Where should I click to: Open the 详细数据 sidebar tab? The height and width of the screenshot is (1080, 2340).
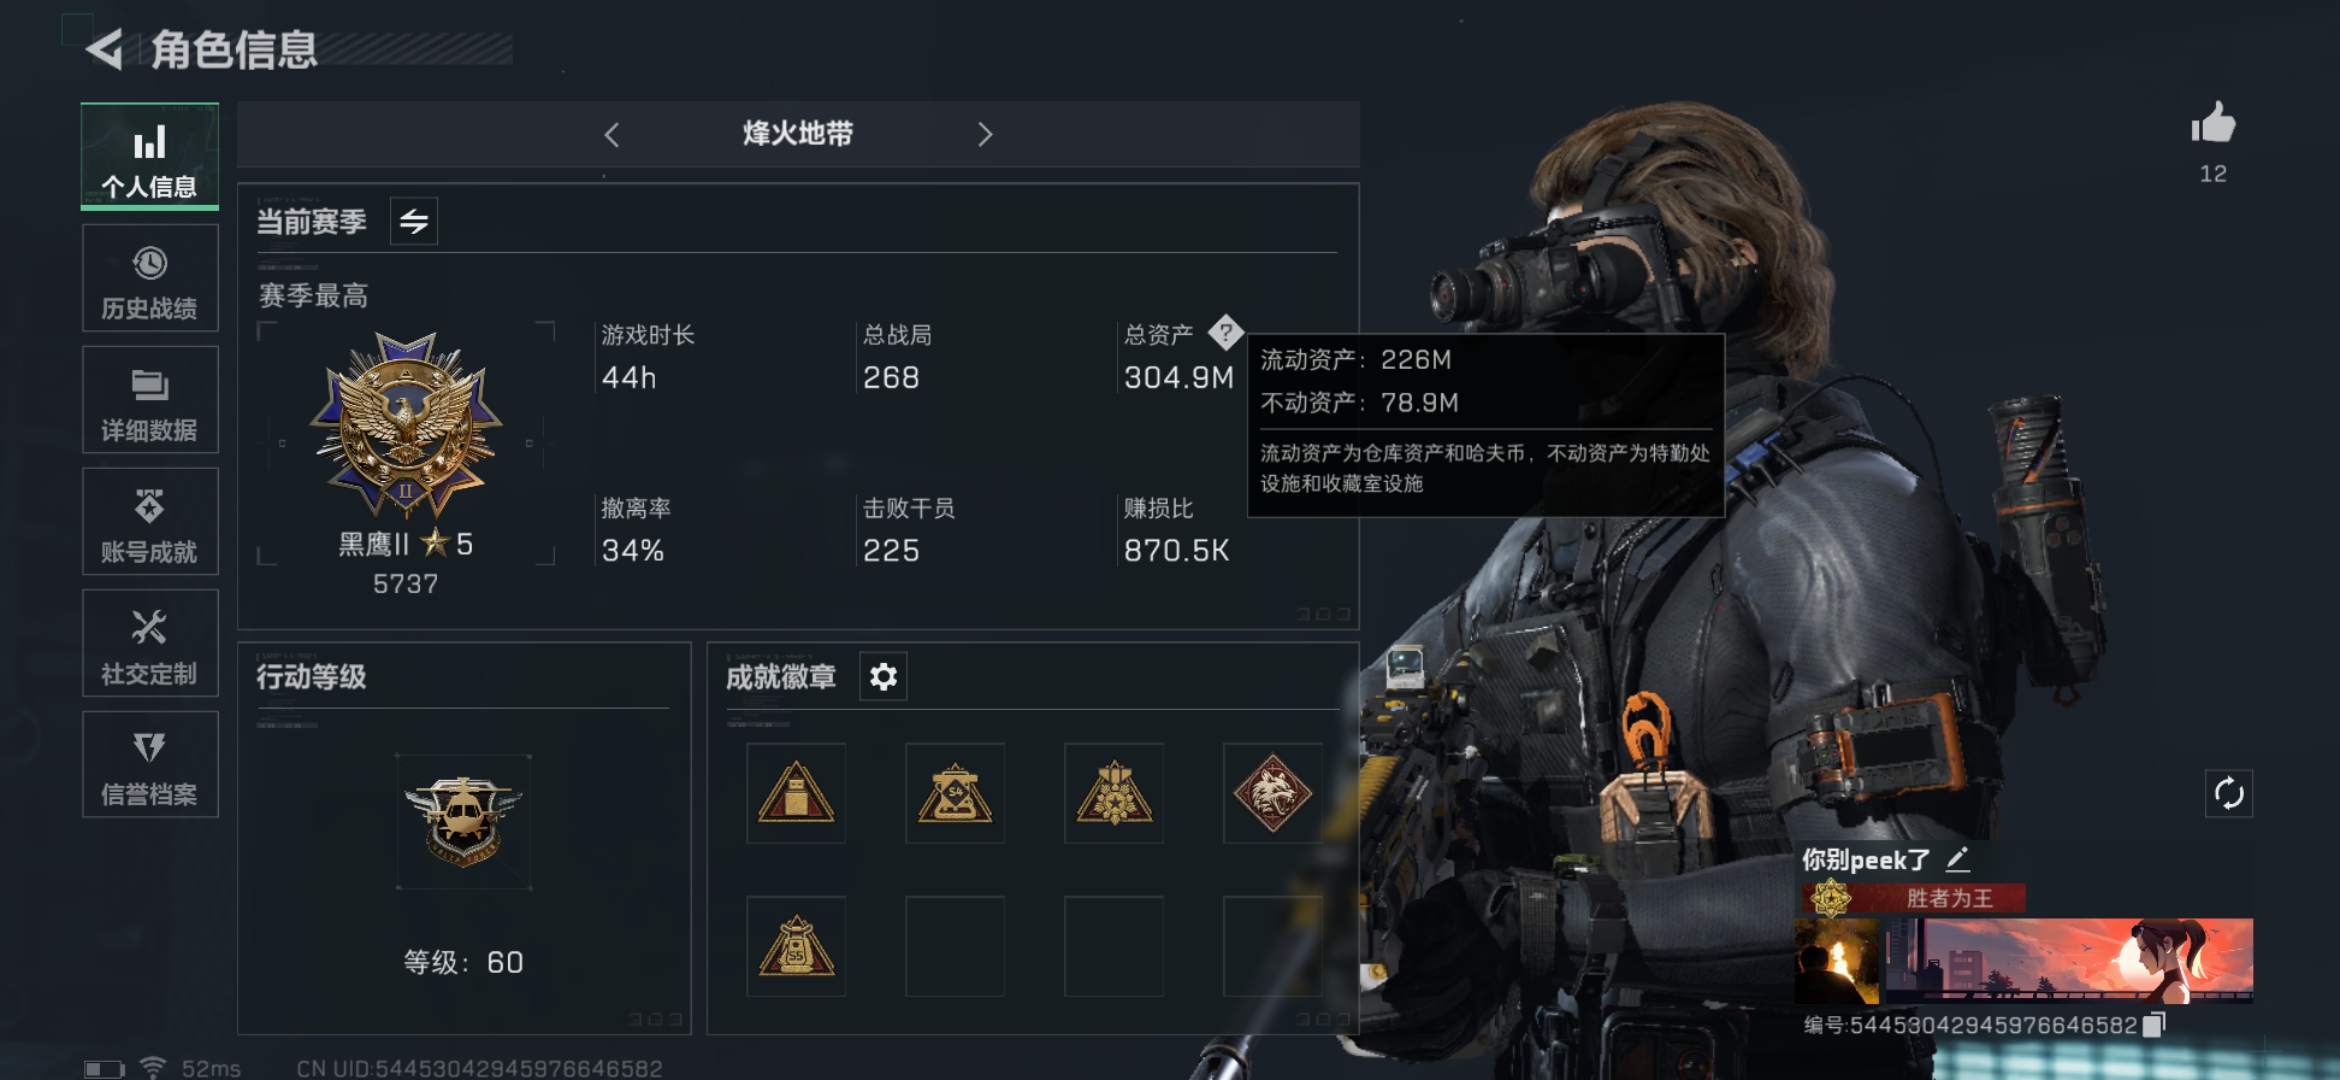[x=150, y=401]
